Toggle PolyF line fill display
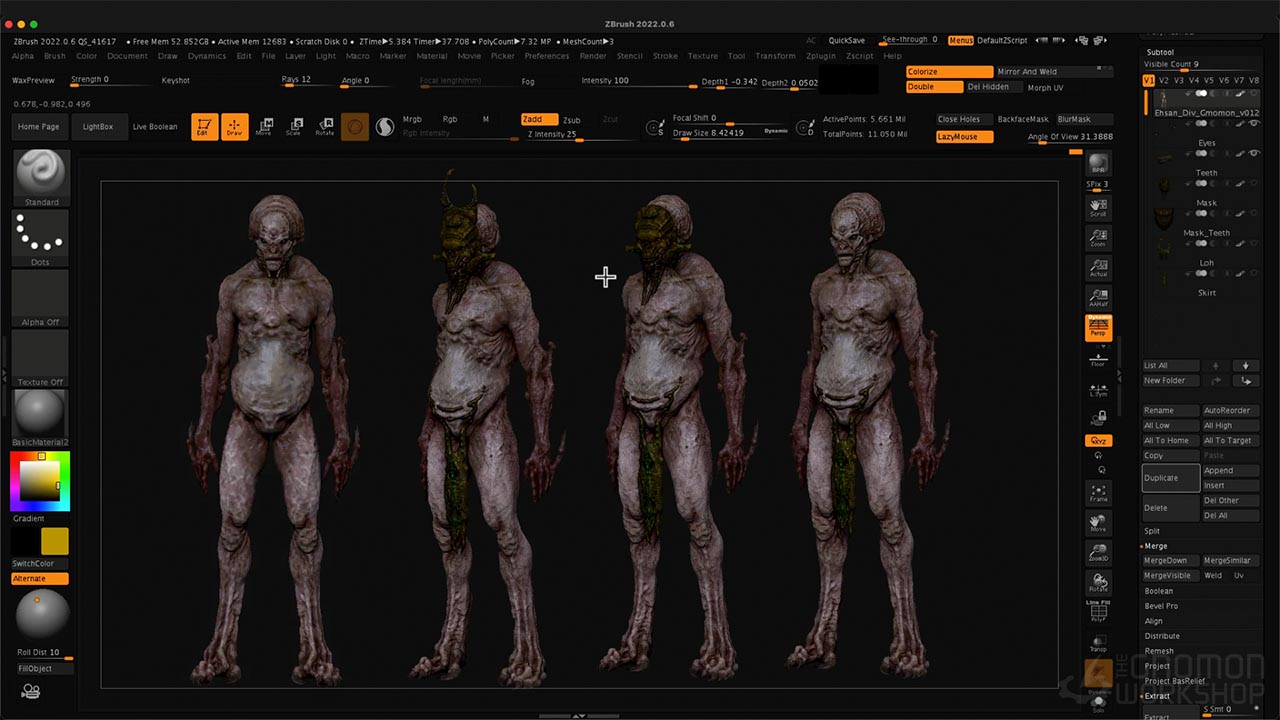The width and height of the screenshot is (1280, 720). pos(1098,613)
